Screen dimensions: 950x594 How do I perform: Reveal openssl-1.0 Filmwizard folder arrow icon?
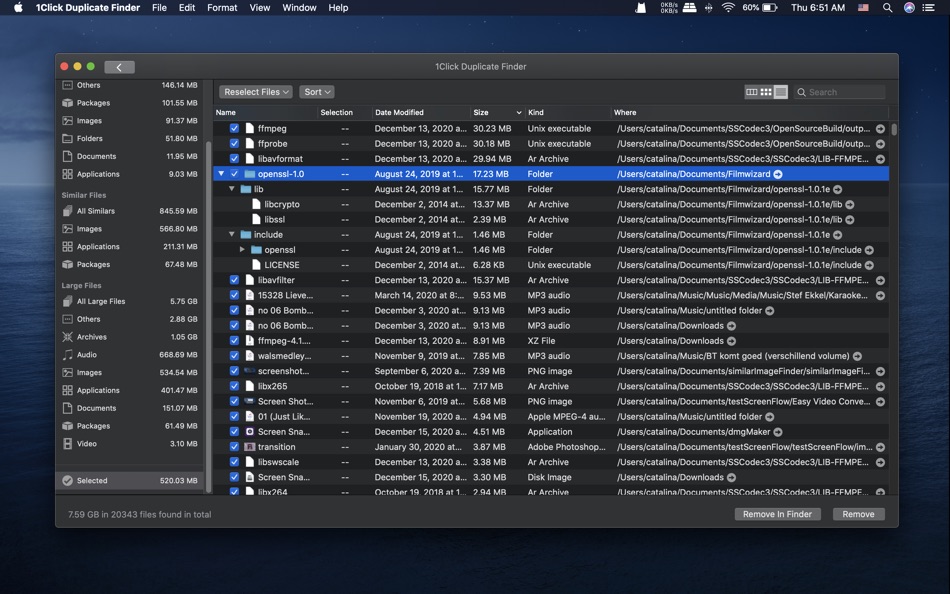click(x=778, y=174)
